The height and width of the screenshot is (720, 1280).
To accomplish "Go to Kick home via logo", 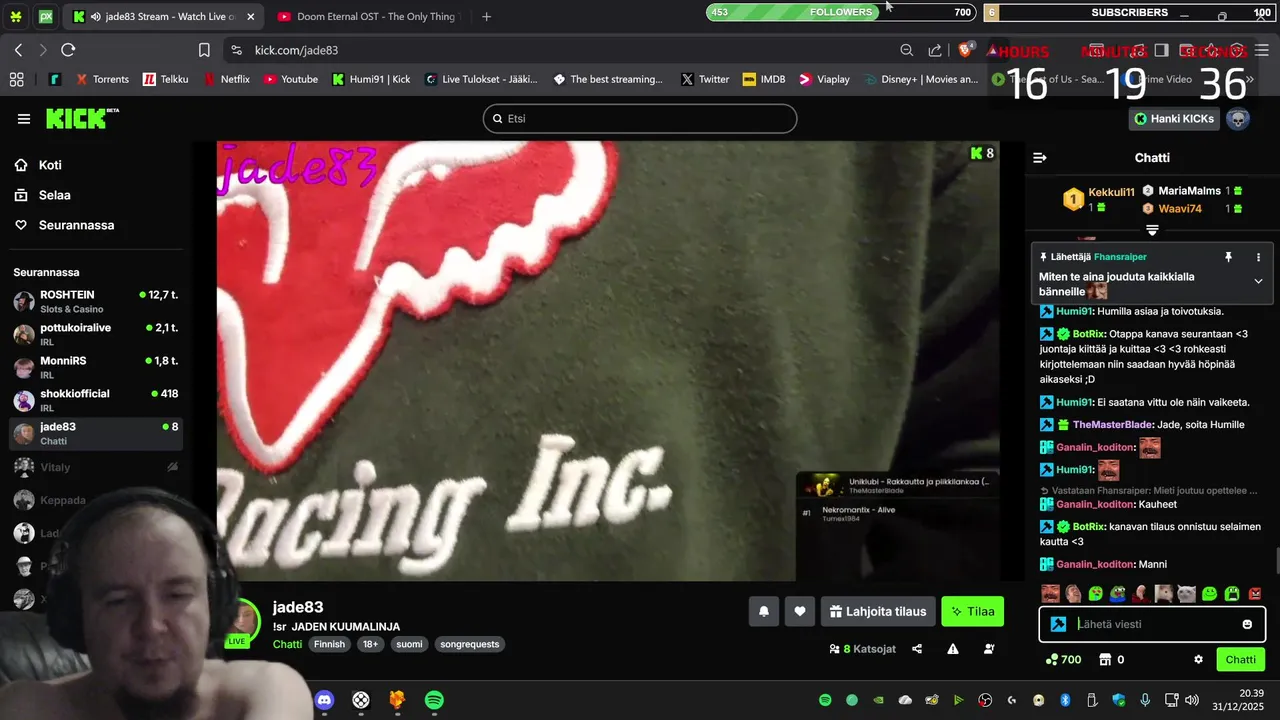I will (x=82, y=119).
